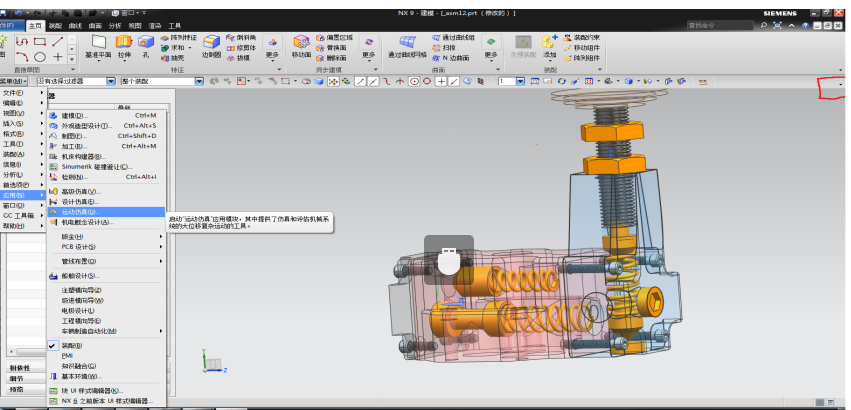
Task: Open the selection filter dropdown
Action: tap(111, 81)
